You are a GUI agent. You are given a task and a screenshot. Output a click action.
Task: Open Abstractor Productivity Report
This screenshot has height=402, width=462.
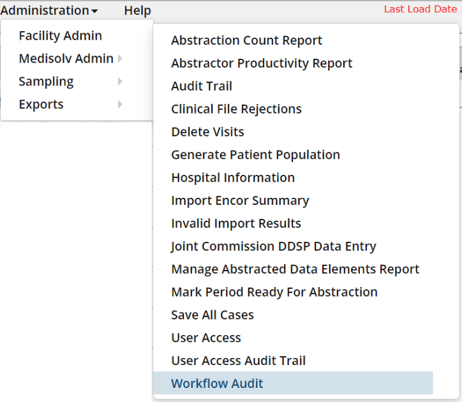262,63
